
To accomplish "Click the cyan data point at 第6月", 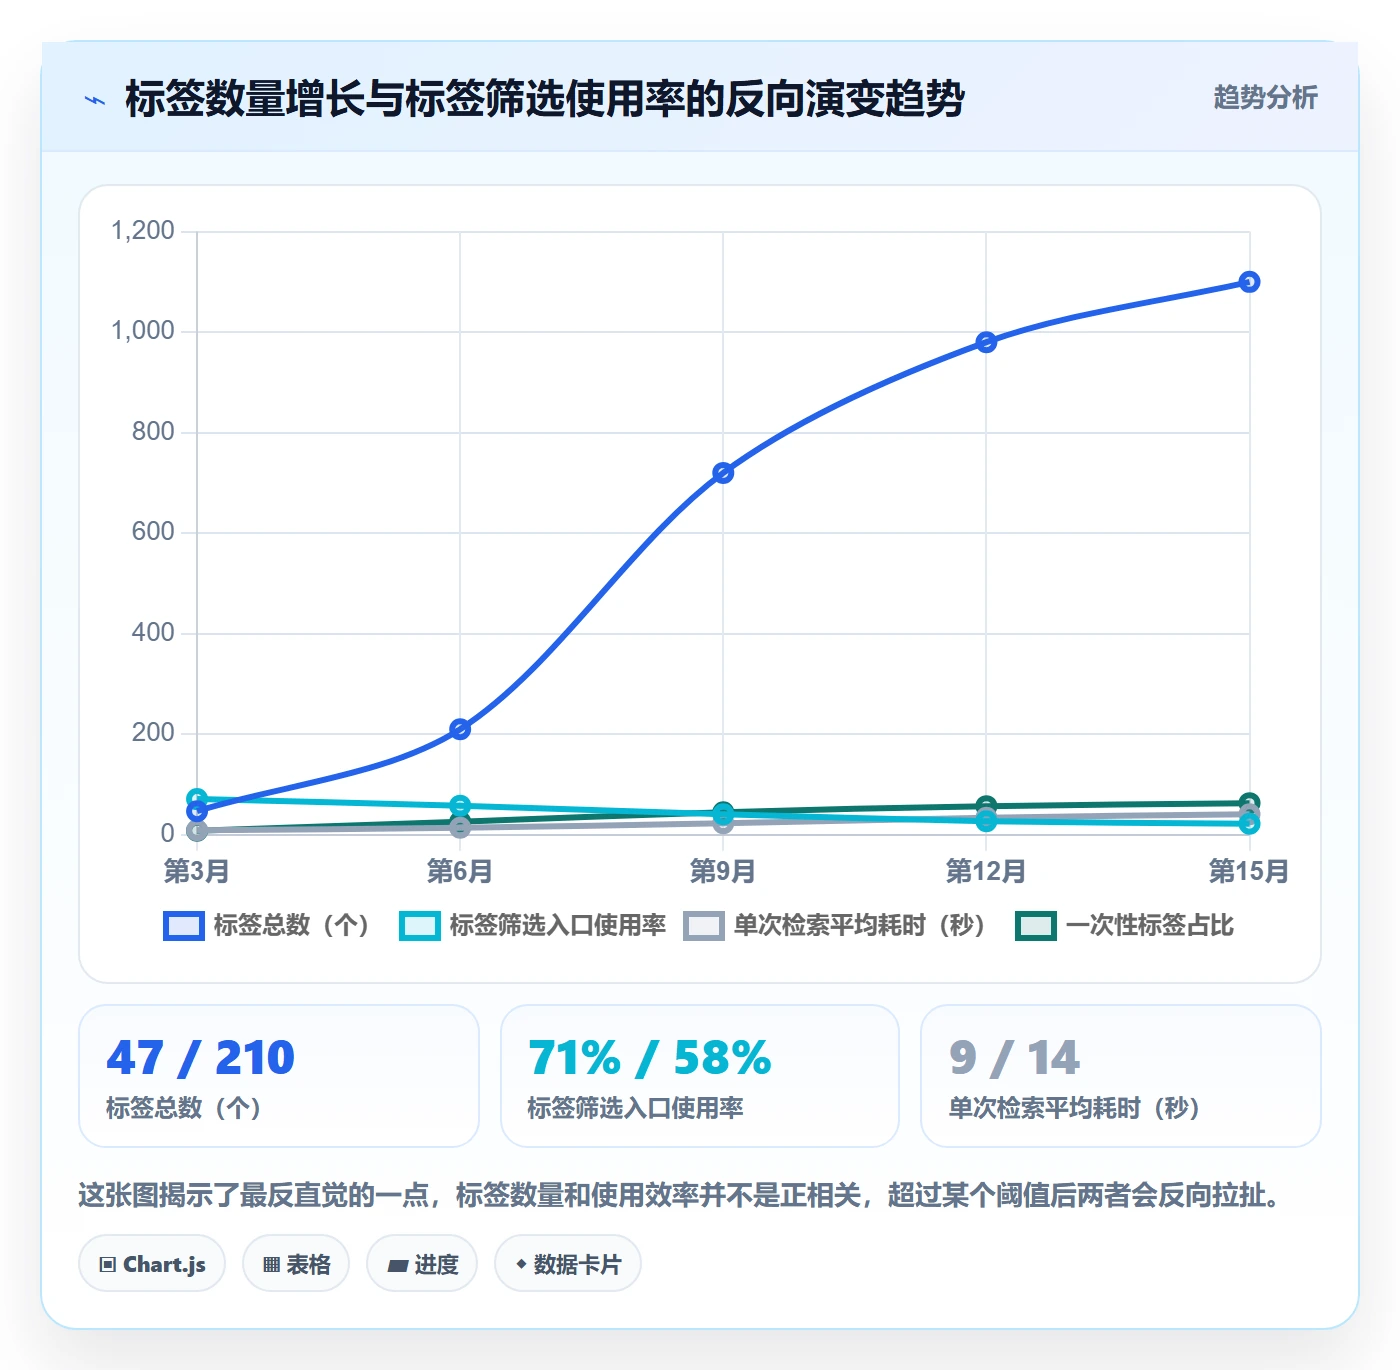I will coord(460,805).
